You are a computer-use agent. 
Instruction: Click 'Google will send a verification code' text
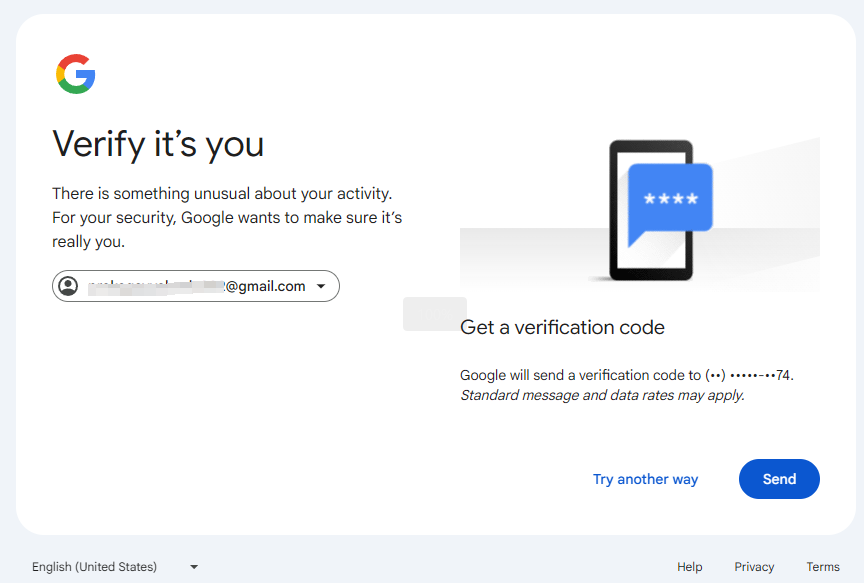(627, 375)
